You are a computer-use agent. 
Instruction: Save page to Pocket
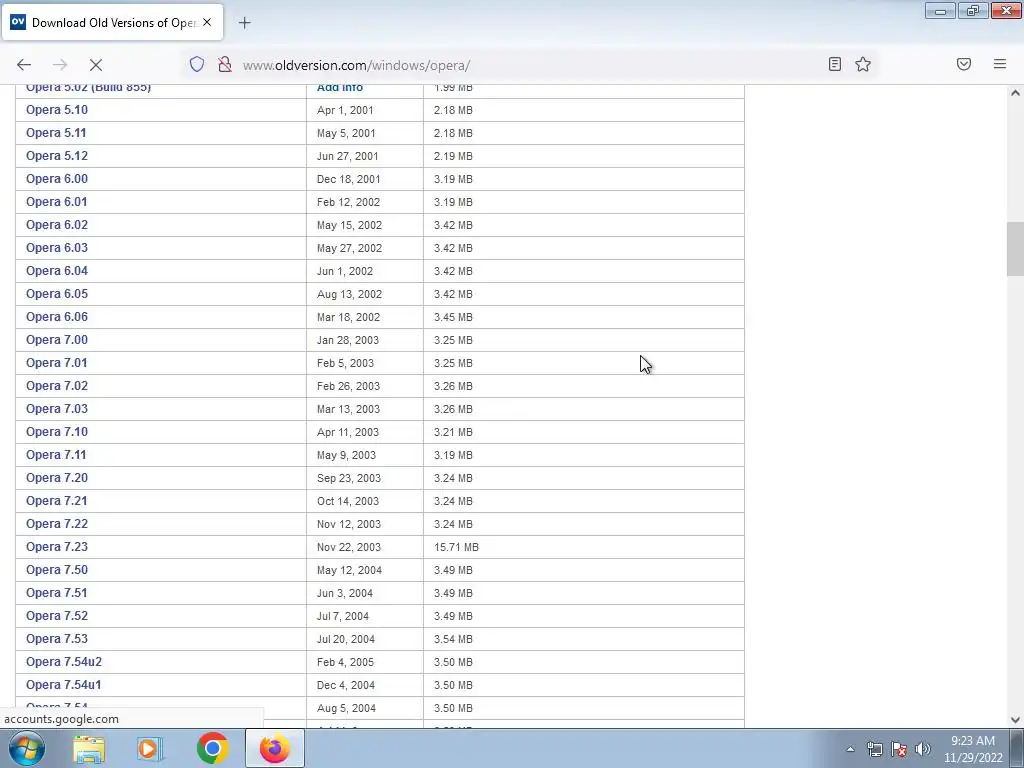click(x=964, y=64)
